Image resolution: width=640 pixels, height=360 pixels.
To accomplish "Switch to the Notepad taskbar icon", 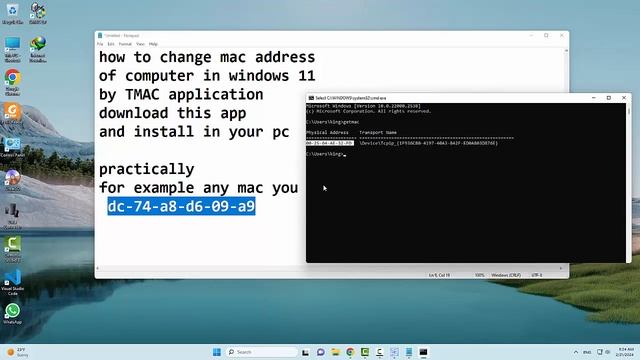I will (x=409, y=352).
